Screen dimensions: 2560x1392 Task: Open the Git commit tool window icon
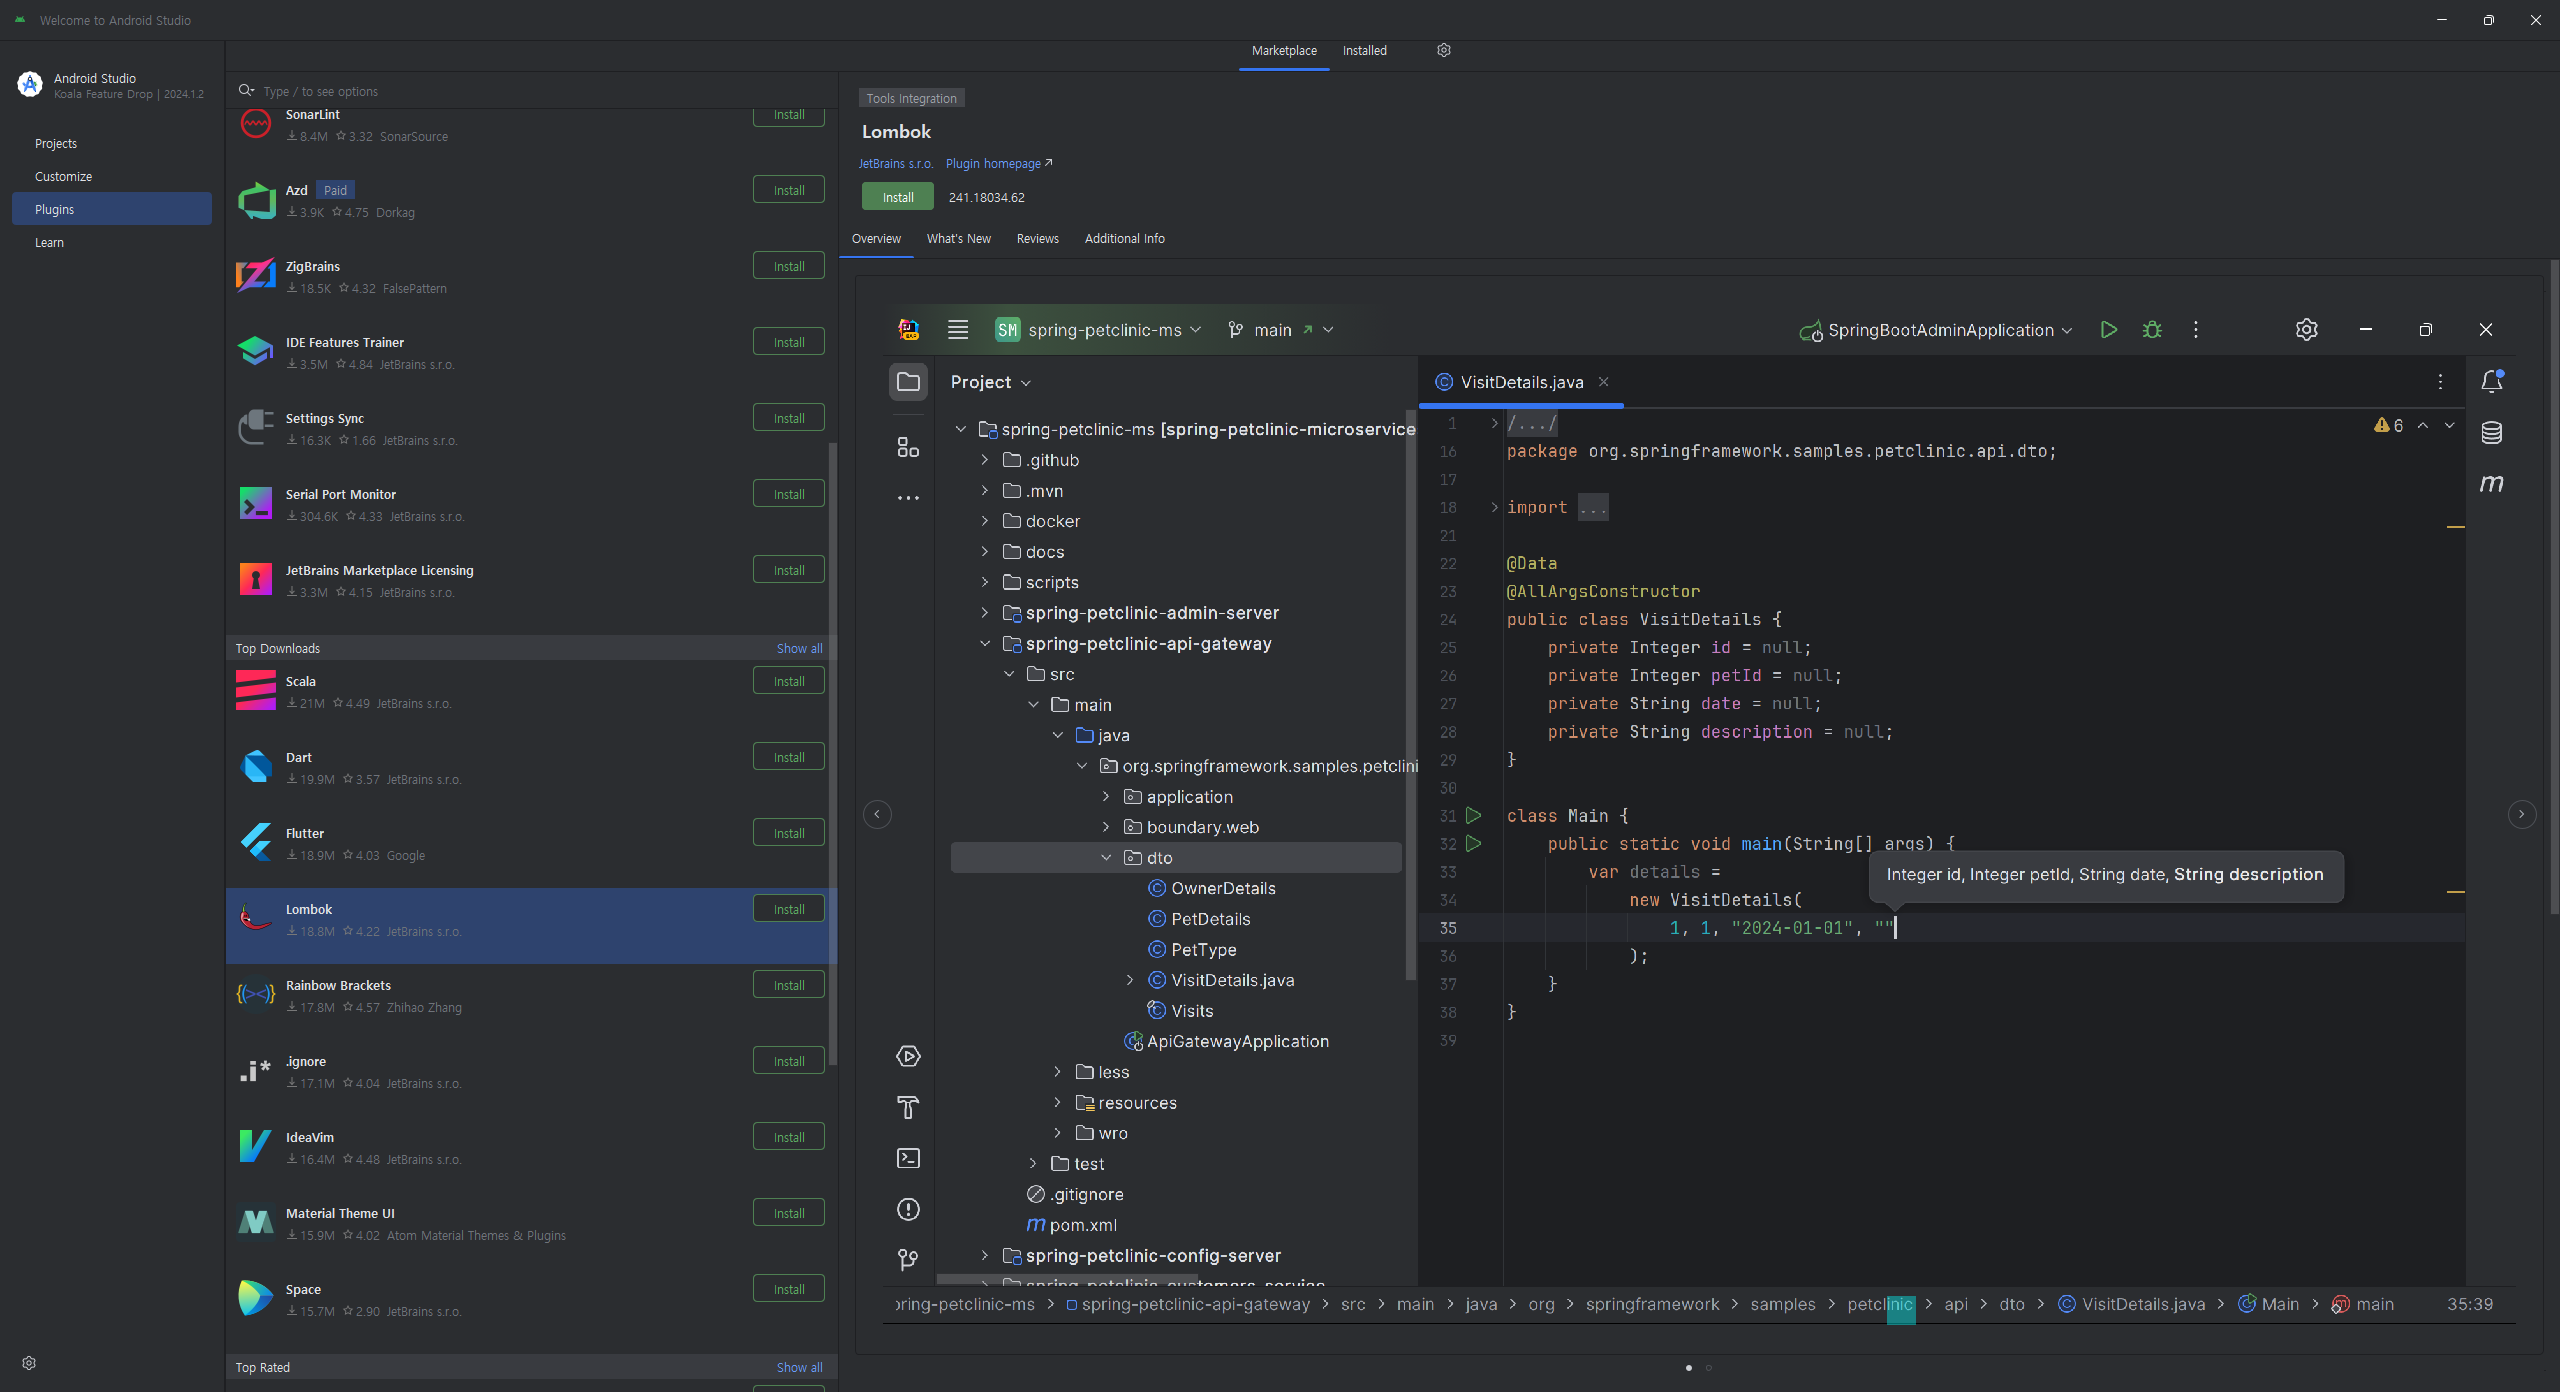pyautogui.click(x=907, y=1259)
